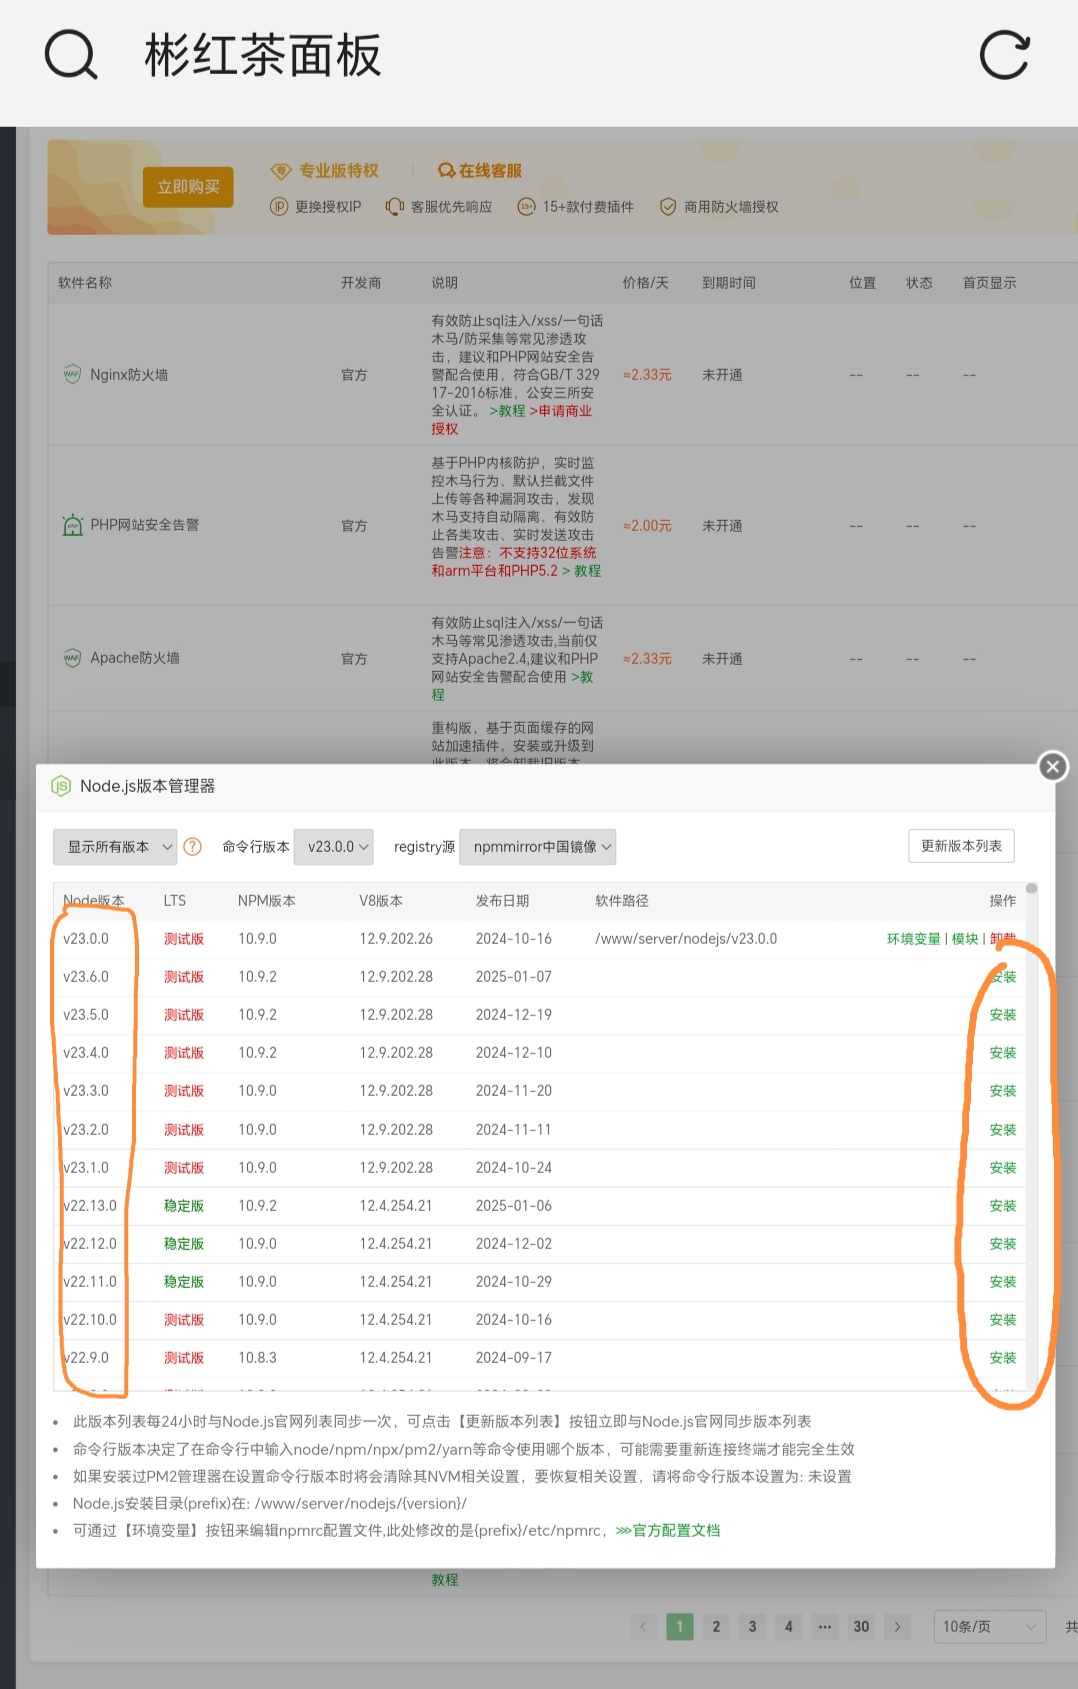Screen dimensions: 1078x1689
Task: Click 安装 for v22.11.0
Action: click(1003, 1282)
